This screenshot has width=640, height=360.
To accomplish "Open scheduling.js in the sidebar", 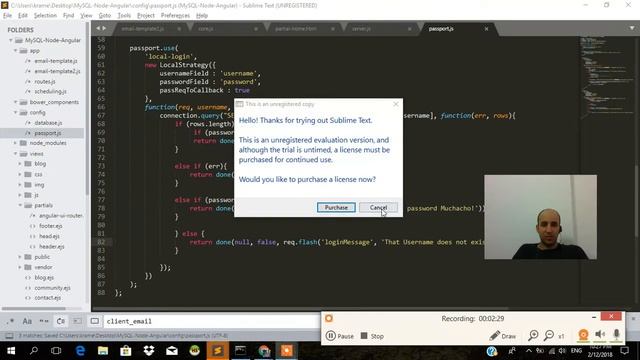I will click(50, 91).
